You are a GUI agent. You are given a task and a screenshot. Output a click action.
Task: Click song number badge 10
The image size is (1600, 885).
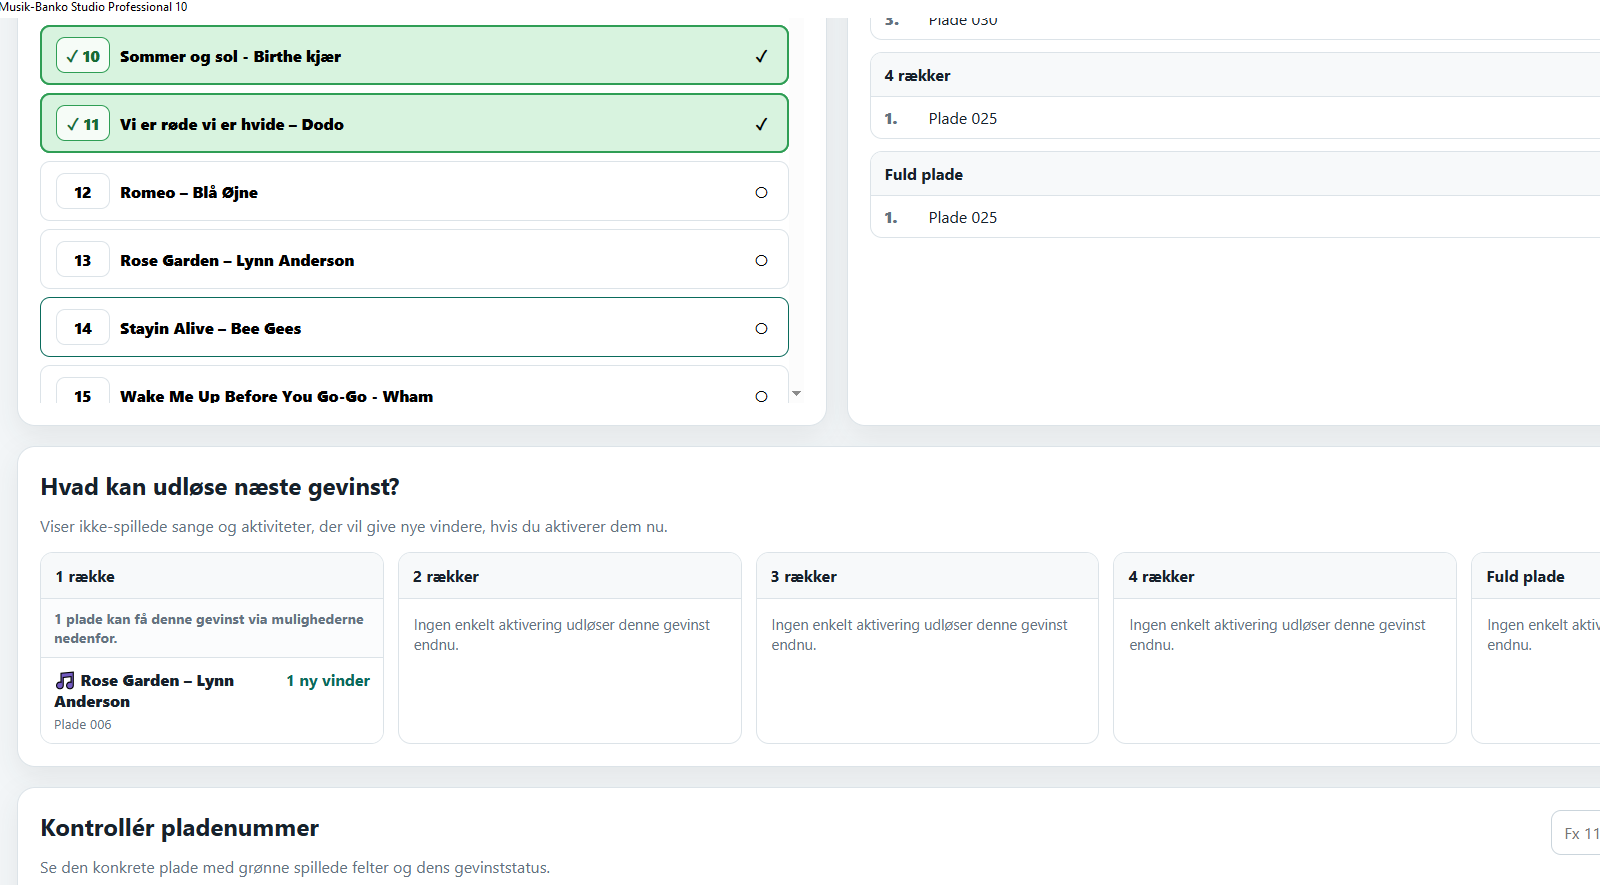(83, 56)
